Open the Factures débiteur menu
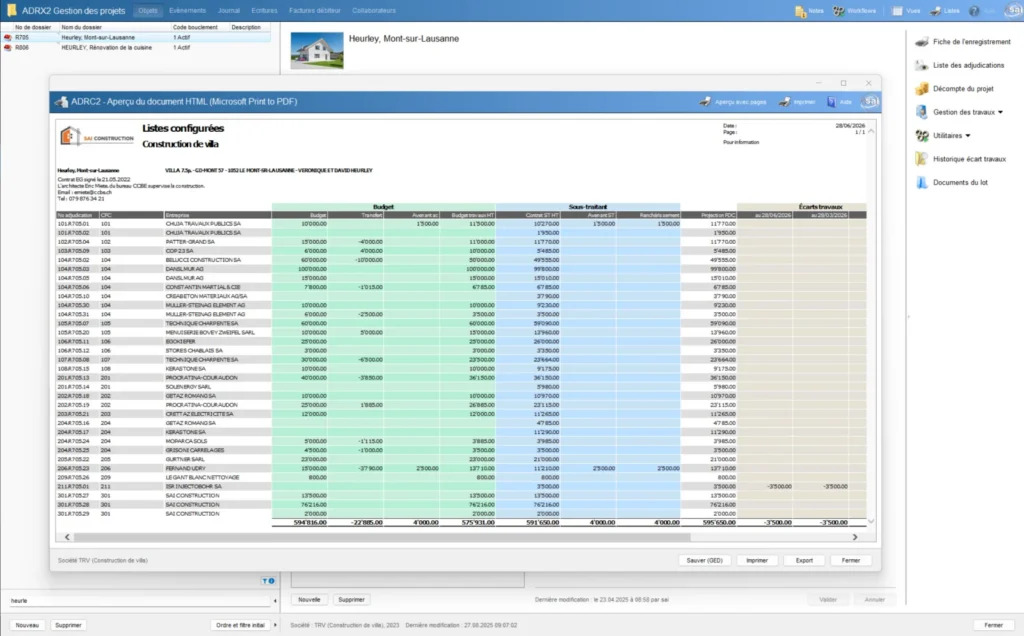The image size is (1024, 636). point(315,10)
